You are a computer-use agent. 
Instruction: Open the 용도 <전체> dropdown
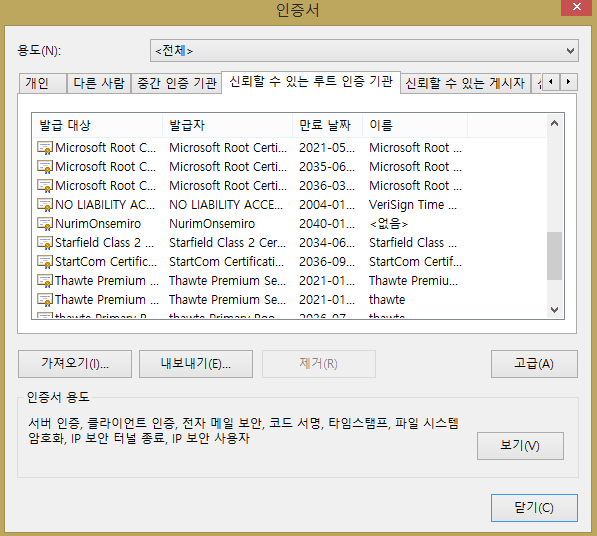364,51
